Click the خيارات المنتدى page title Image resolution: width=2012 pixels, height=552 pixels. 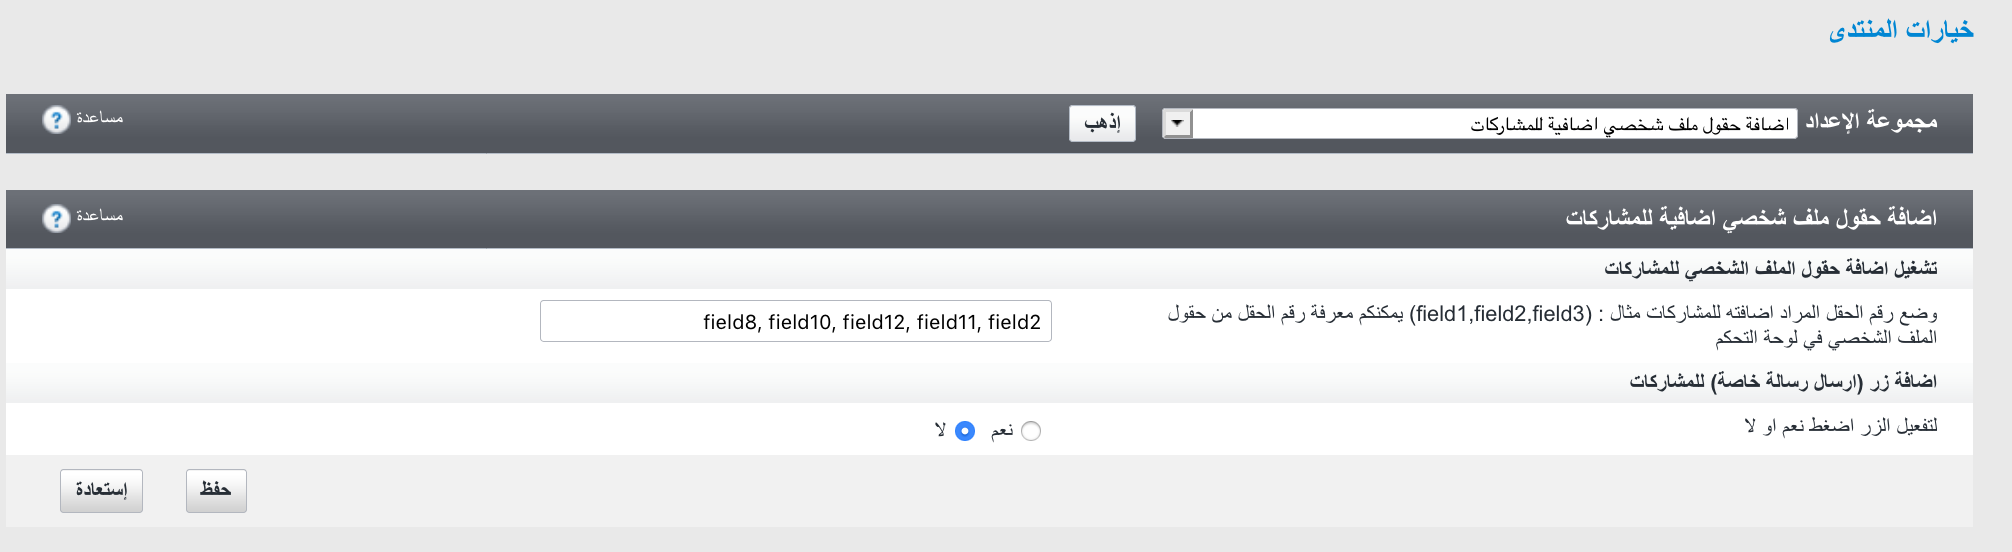click(x=1901, y=30)
